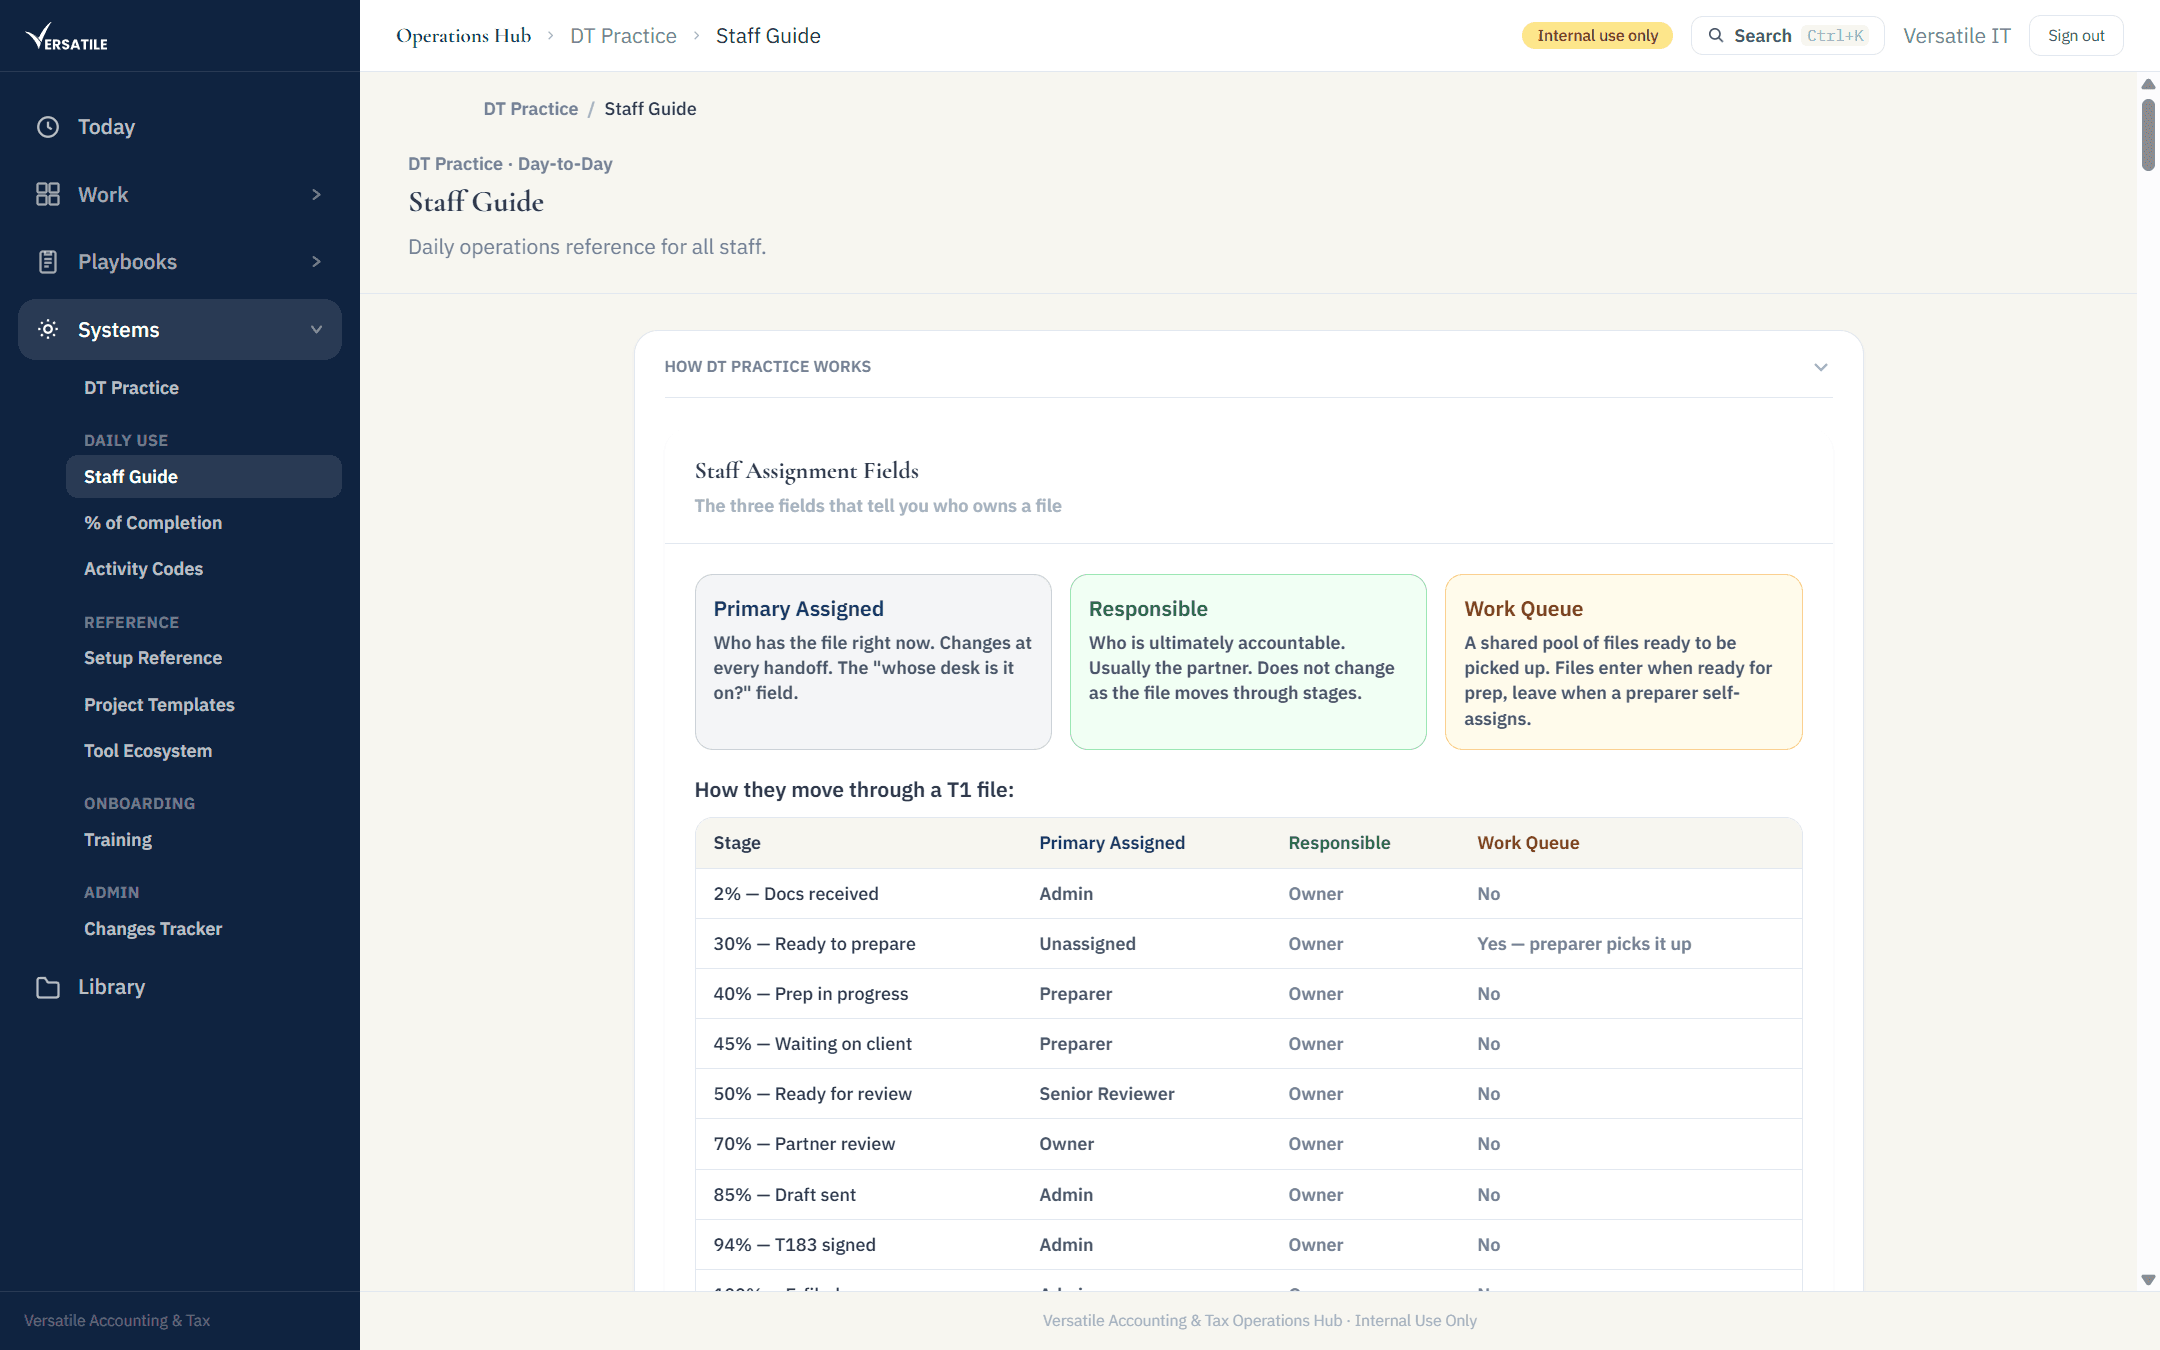
Task: Click the "50% — Ready for review" row
Action: 1248,1094
